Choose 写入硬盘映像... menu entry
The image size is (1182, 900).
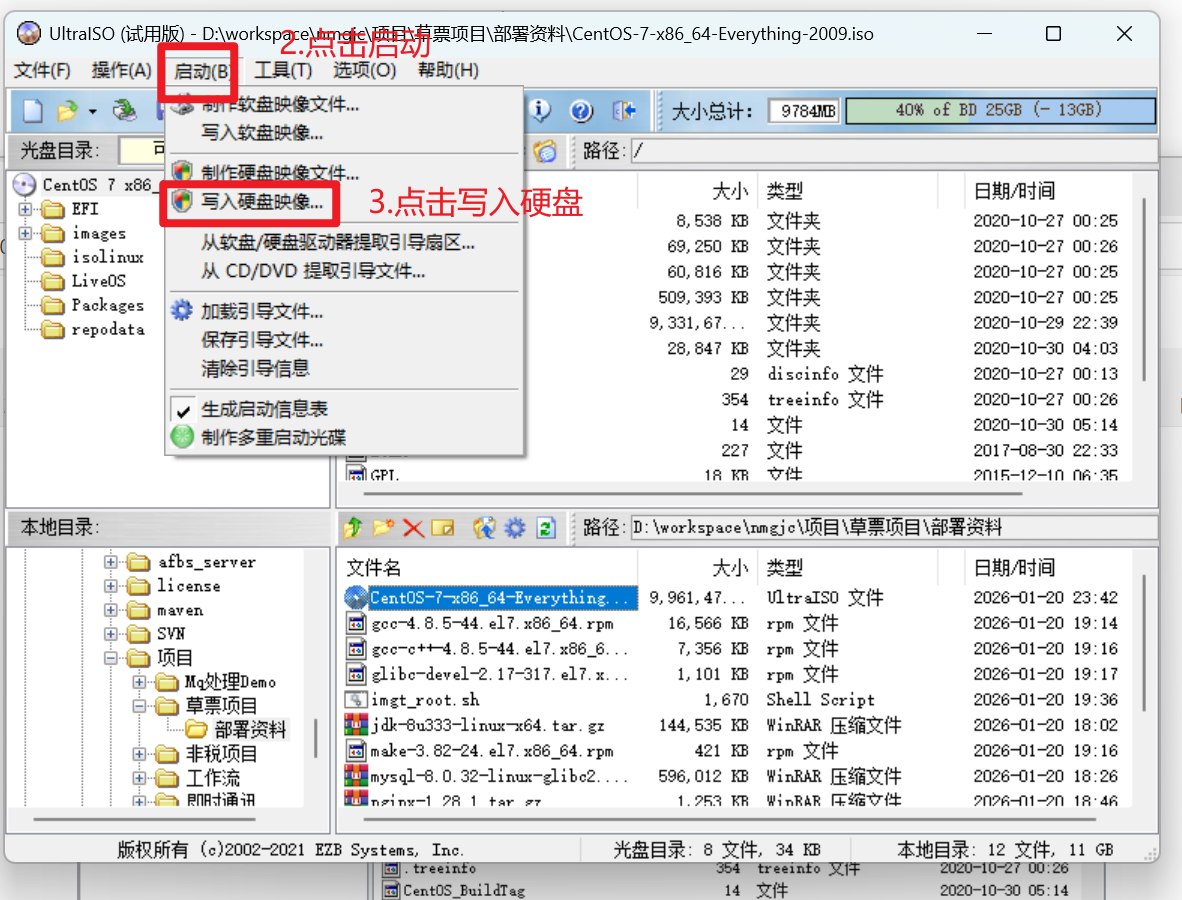344,201
